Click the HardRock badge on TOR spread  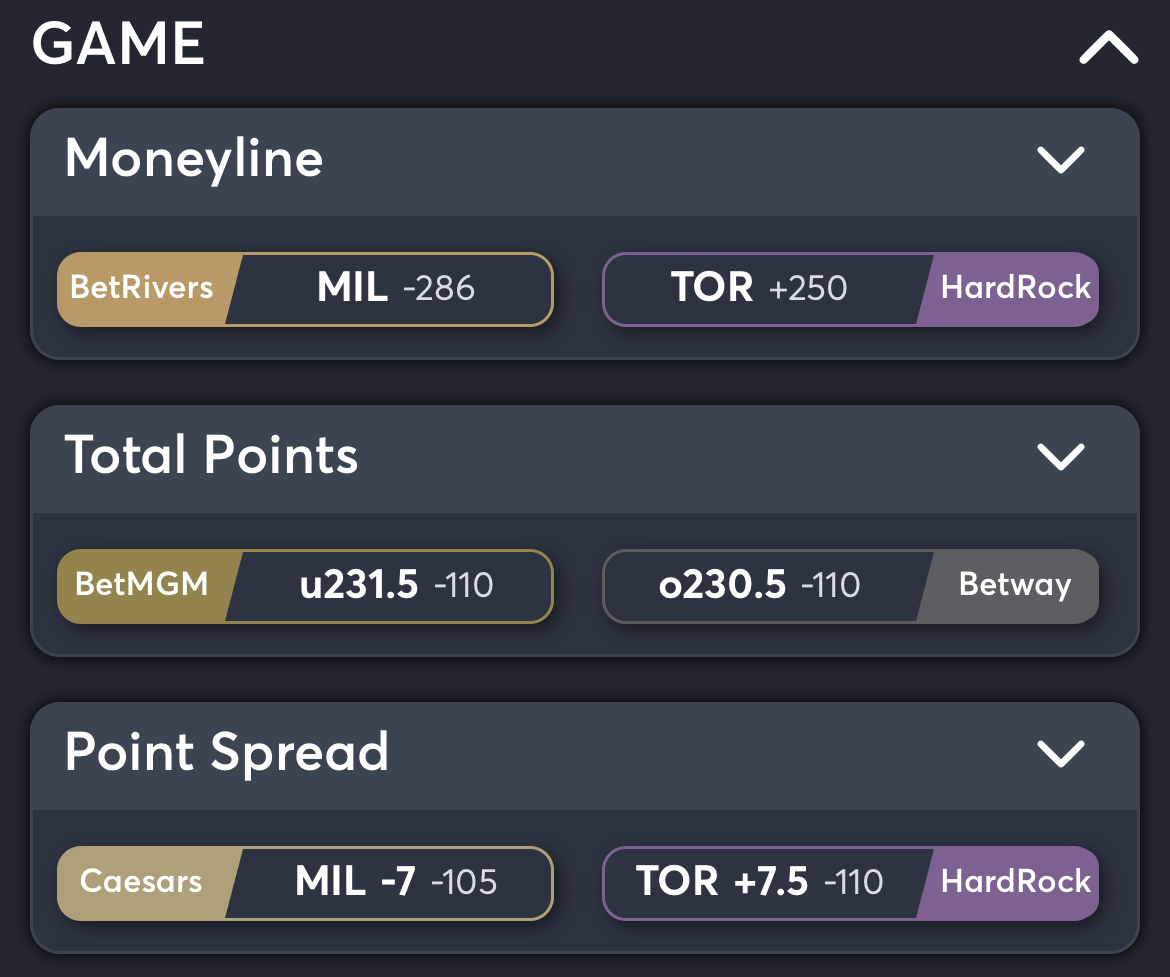coord(1017,883)
